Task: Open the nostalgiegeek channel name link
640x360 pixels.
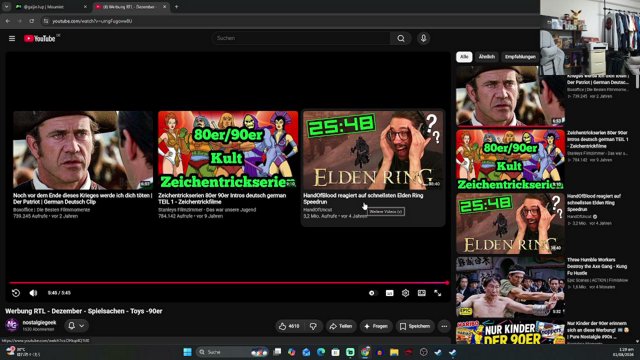Action: [x=39, y=322]
